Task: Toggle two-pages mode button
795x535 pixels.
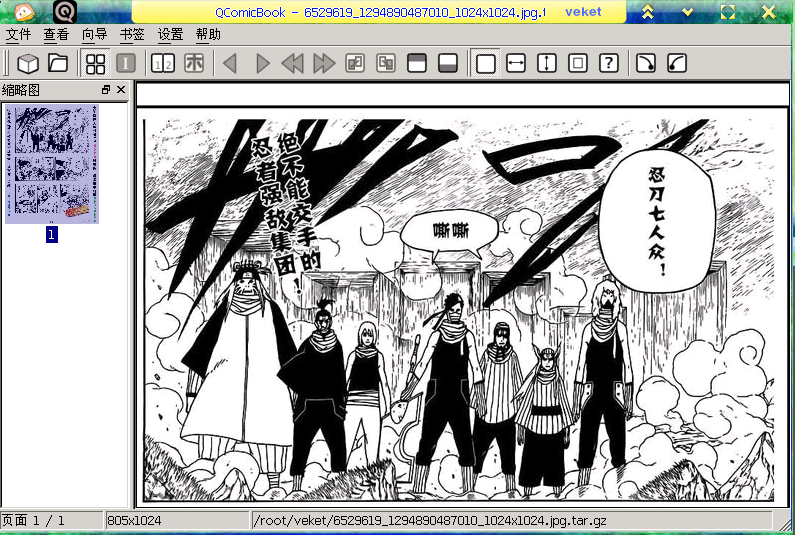Action: (163, 63)
